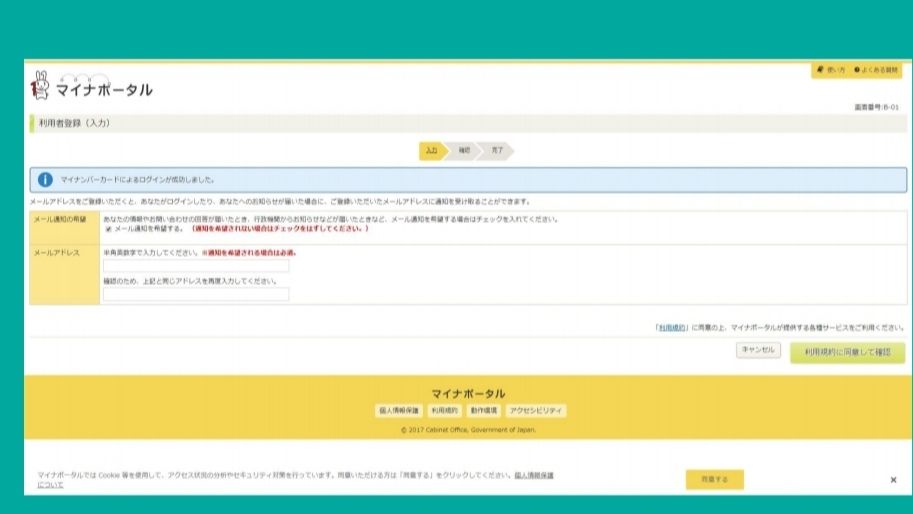Open 利用規約 in the footer

pyautogui.click(x=444, y=410)
